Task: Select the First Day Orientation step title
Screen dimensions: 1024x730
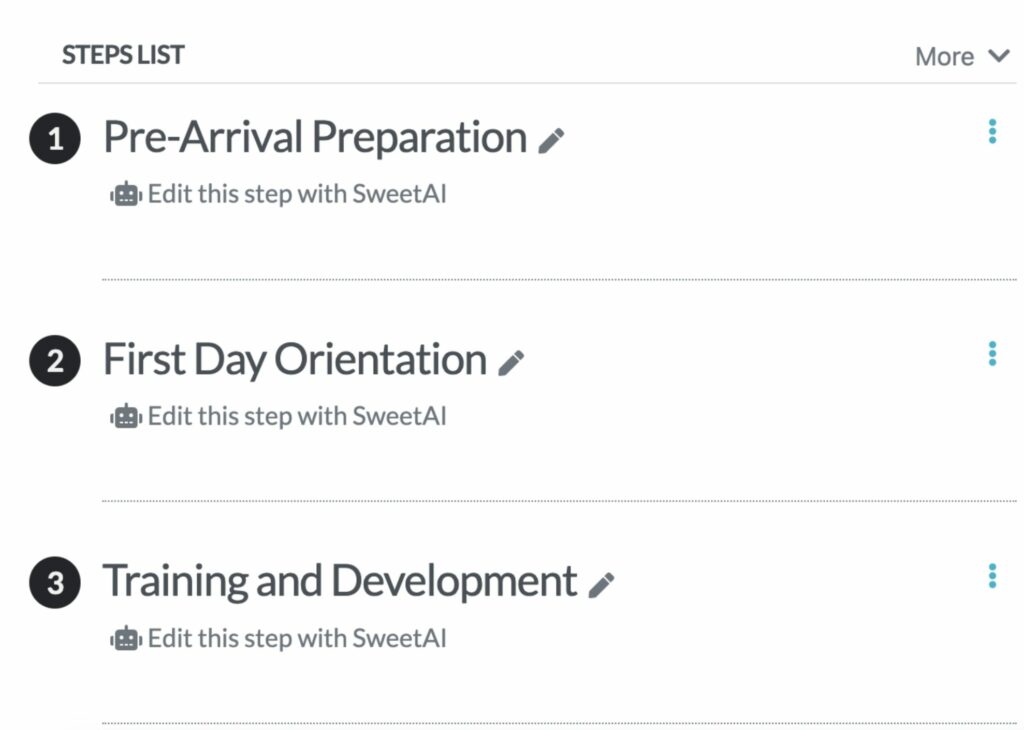Action: click(x=295, y=360)
